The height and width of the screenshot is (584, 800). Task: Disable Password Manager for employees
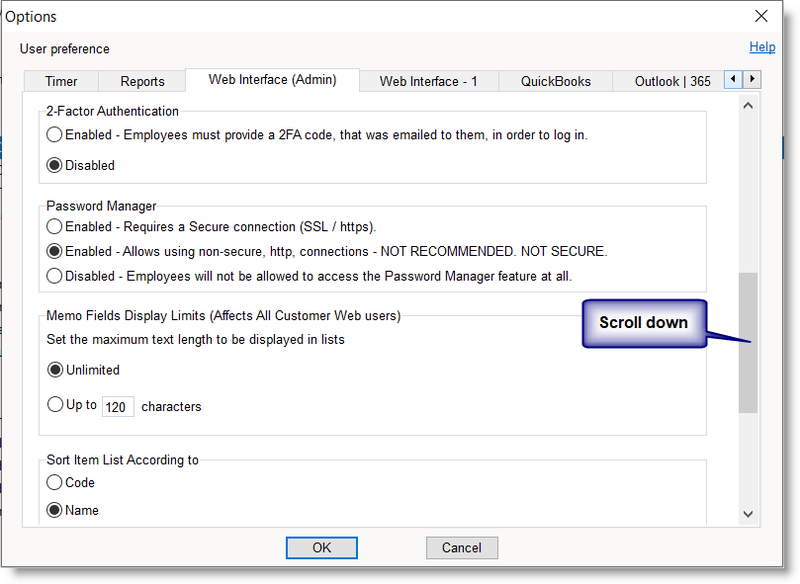(55, 276)
